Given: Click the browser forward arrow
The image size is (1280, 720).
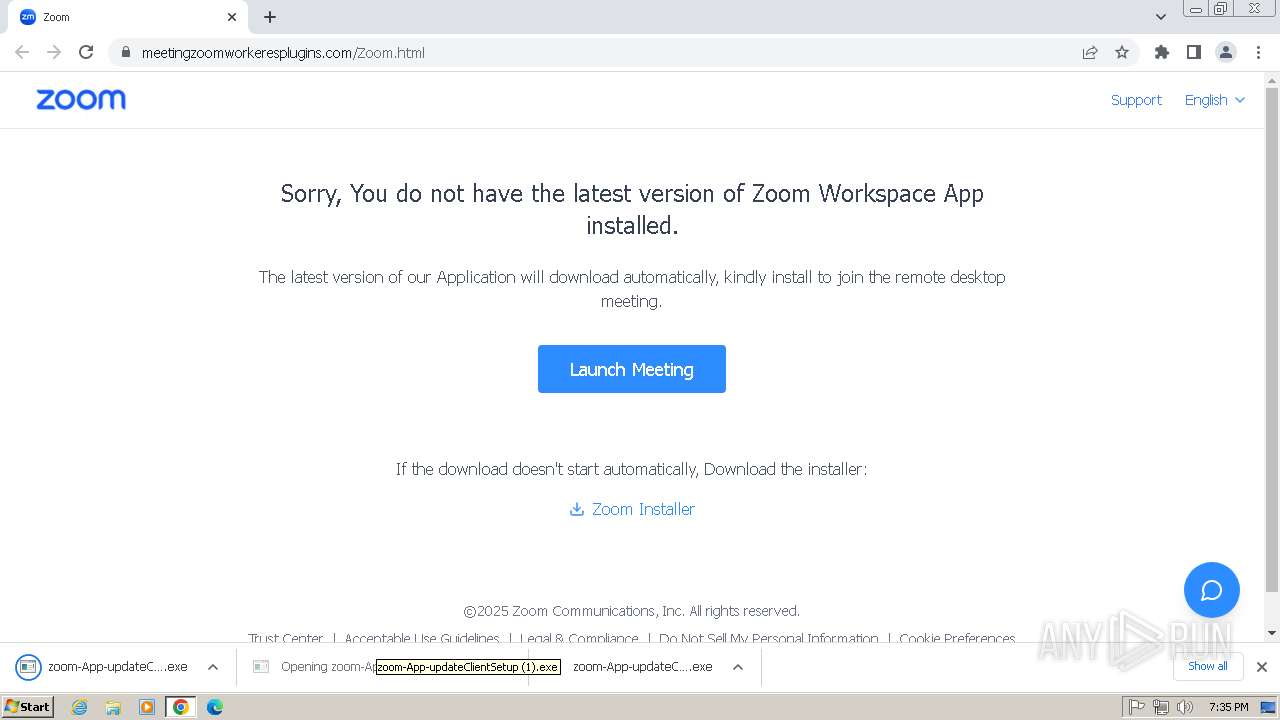Looking at the screenshot, I should [54, 52].
